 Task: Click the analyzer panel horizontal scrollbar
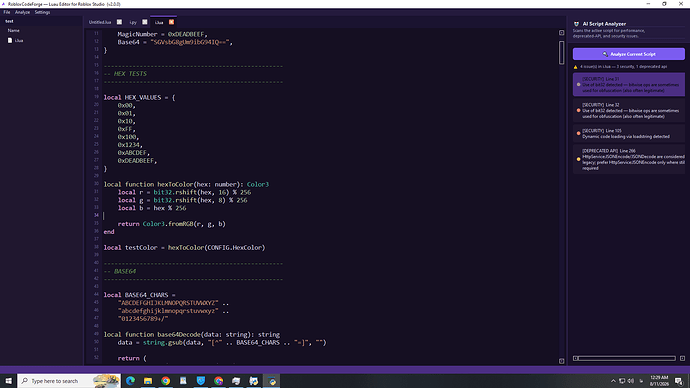627,359
